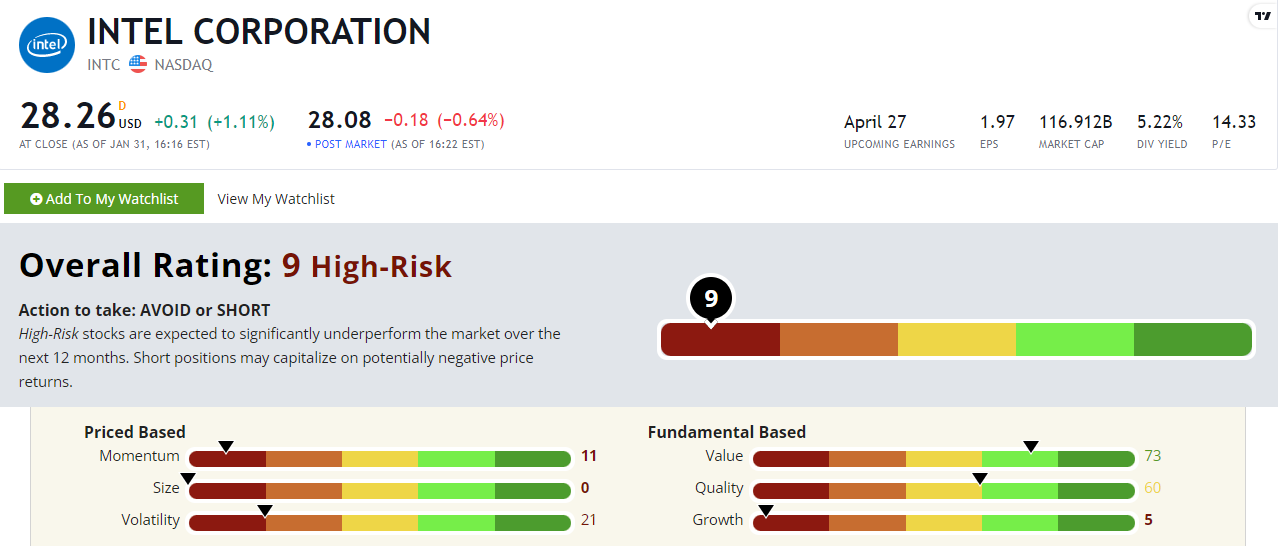Click the Volatility bar triangle marker

[x=265, y=510]
